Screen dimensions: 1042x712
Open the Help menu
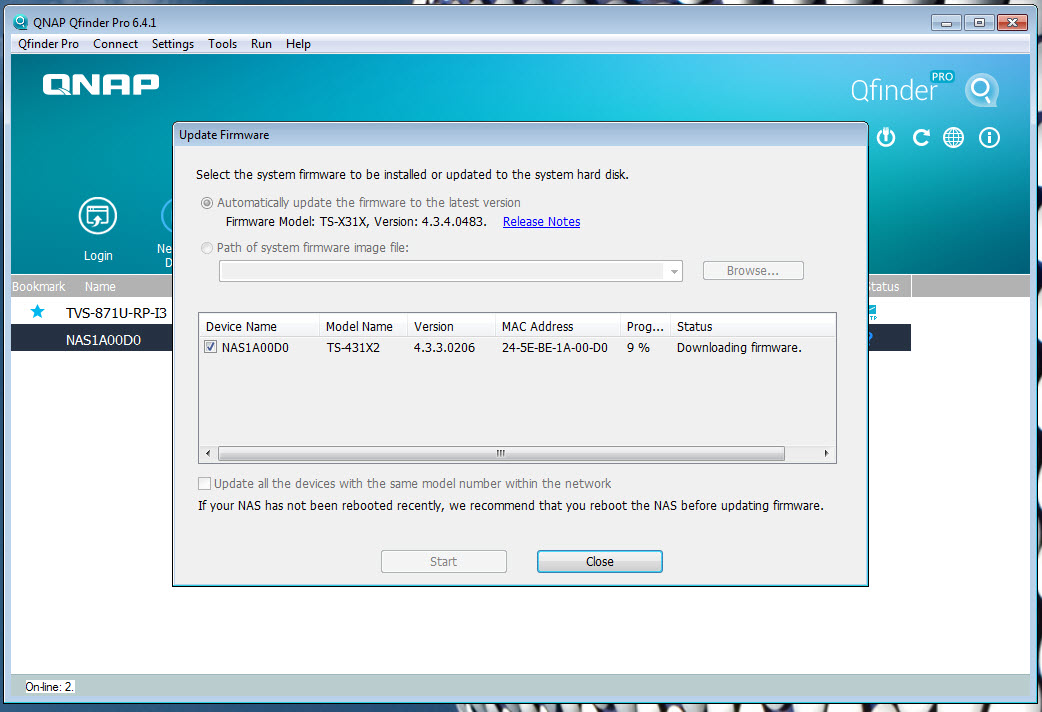pyautogui.click(x=298, y=44)
